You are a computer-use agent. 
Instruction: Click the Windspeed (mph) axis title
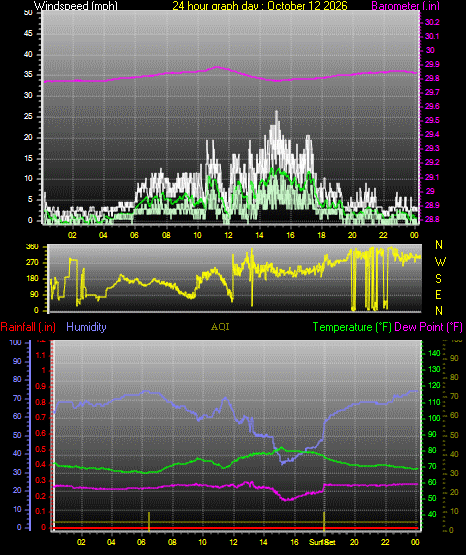click(x=75, y=6)
